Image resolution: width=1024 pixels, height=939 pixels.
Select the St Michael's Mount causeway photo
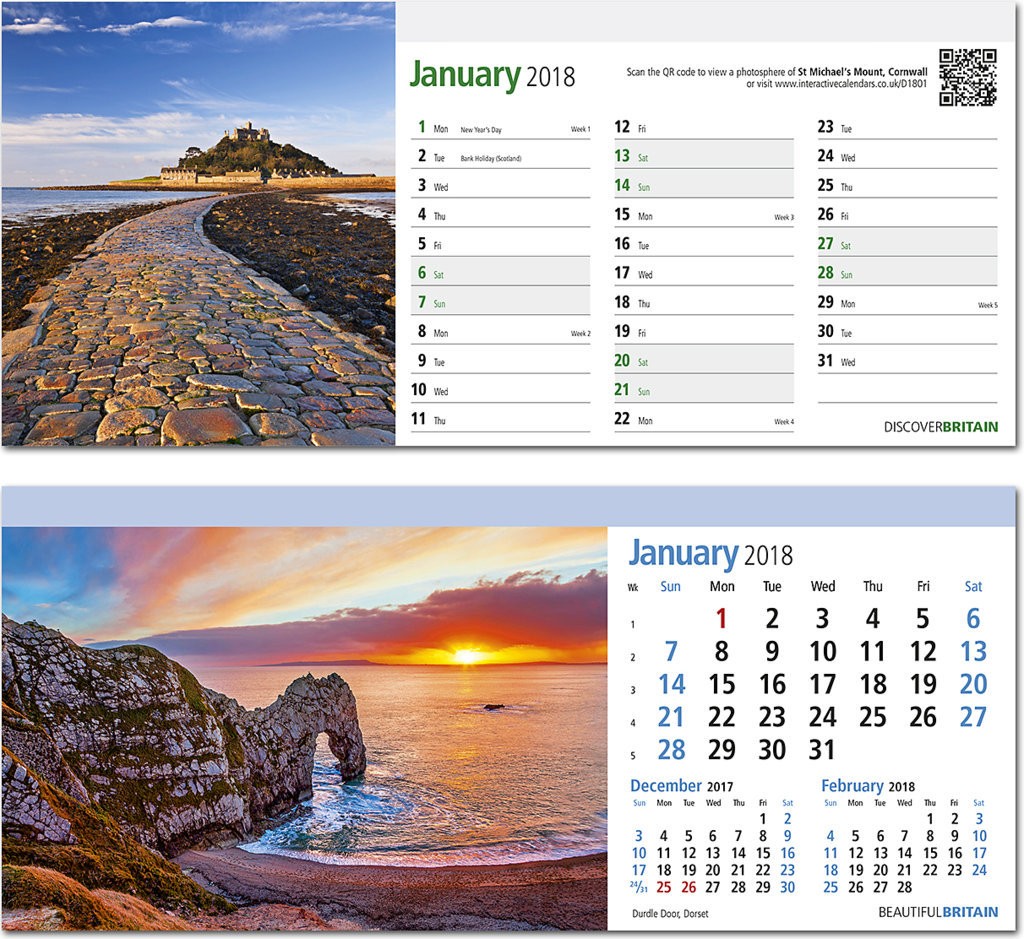(200, 225)
